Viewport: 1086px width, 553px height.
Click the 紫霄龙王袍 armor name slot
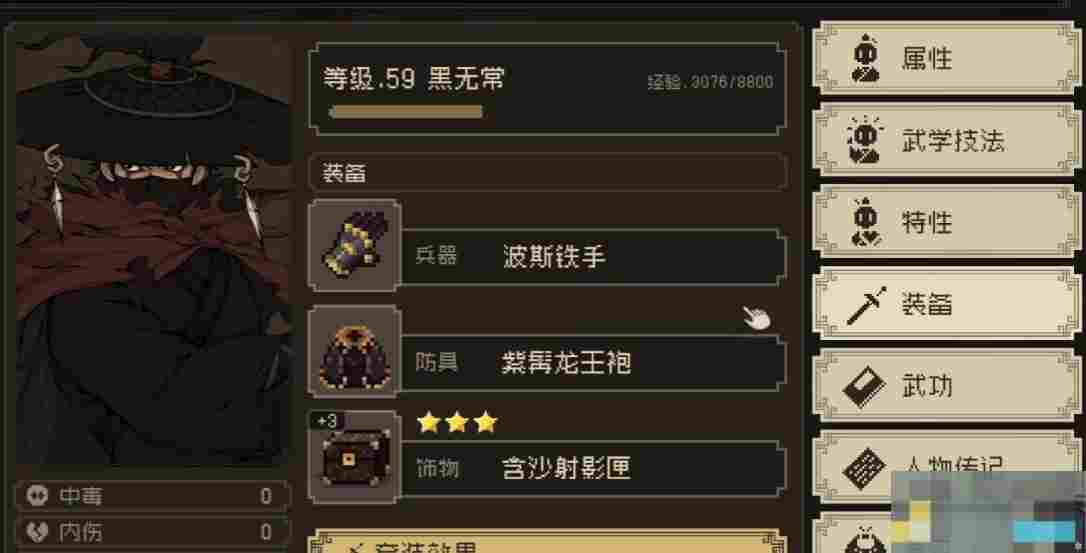click(x=593, y=362)
